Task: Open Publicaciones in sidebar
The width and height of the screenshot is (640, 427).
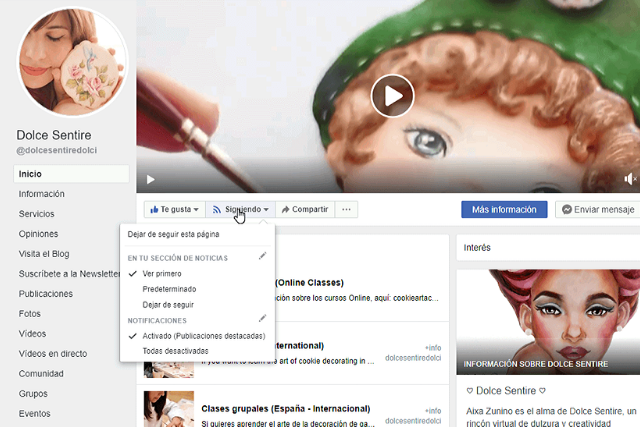Action: point(46,294)
